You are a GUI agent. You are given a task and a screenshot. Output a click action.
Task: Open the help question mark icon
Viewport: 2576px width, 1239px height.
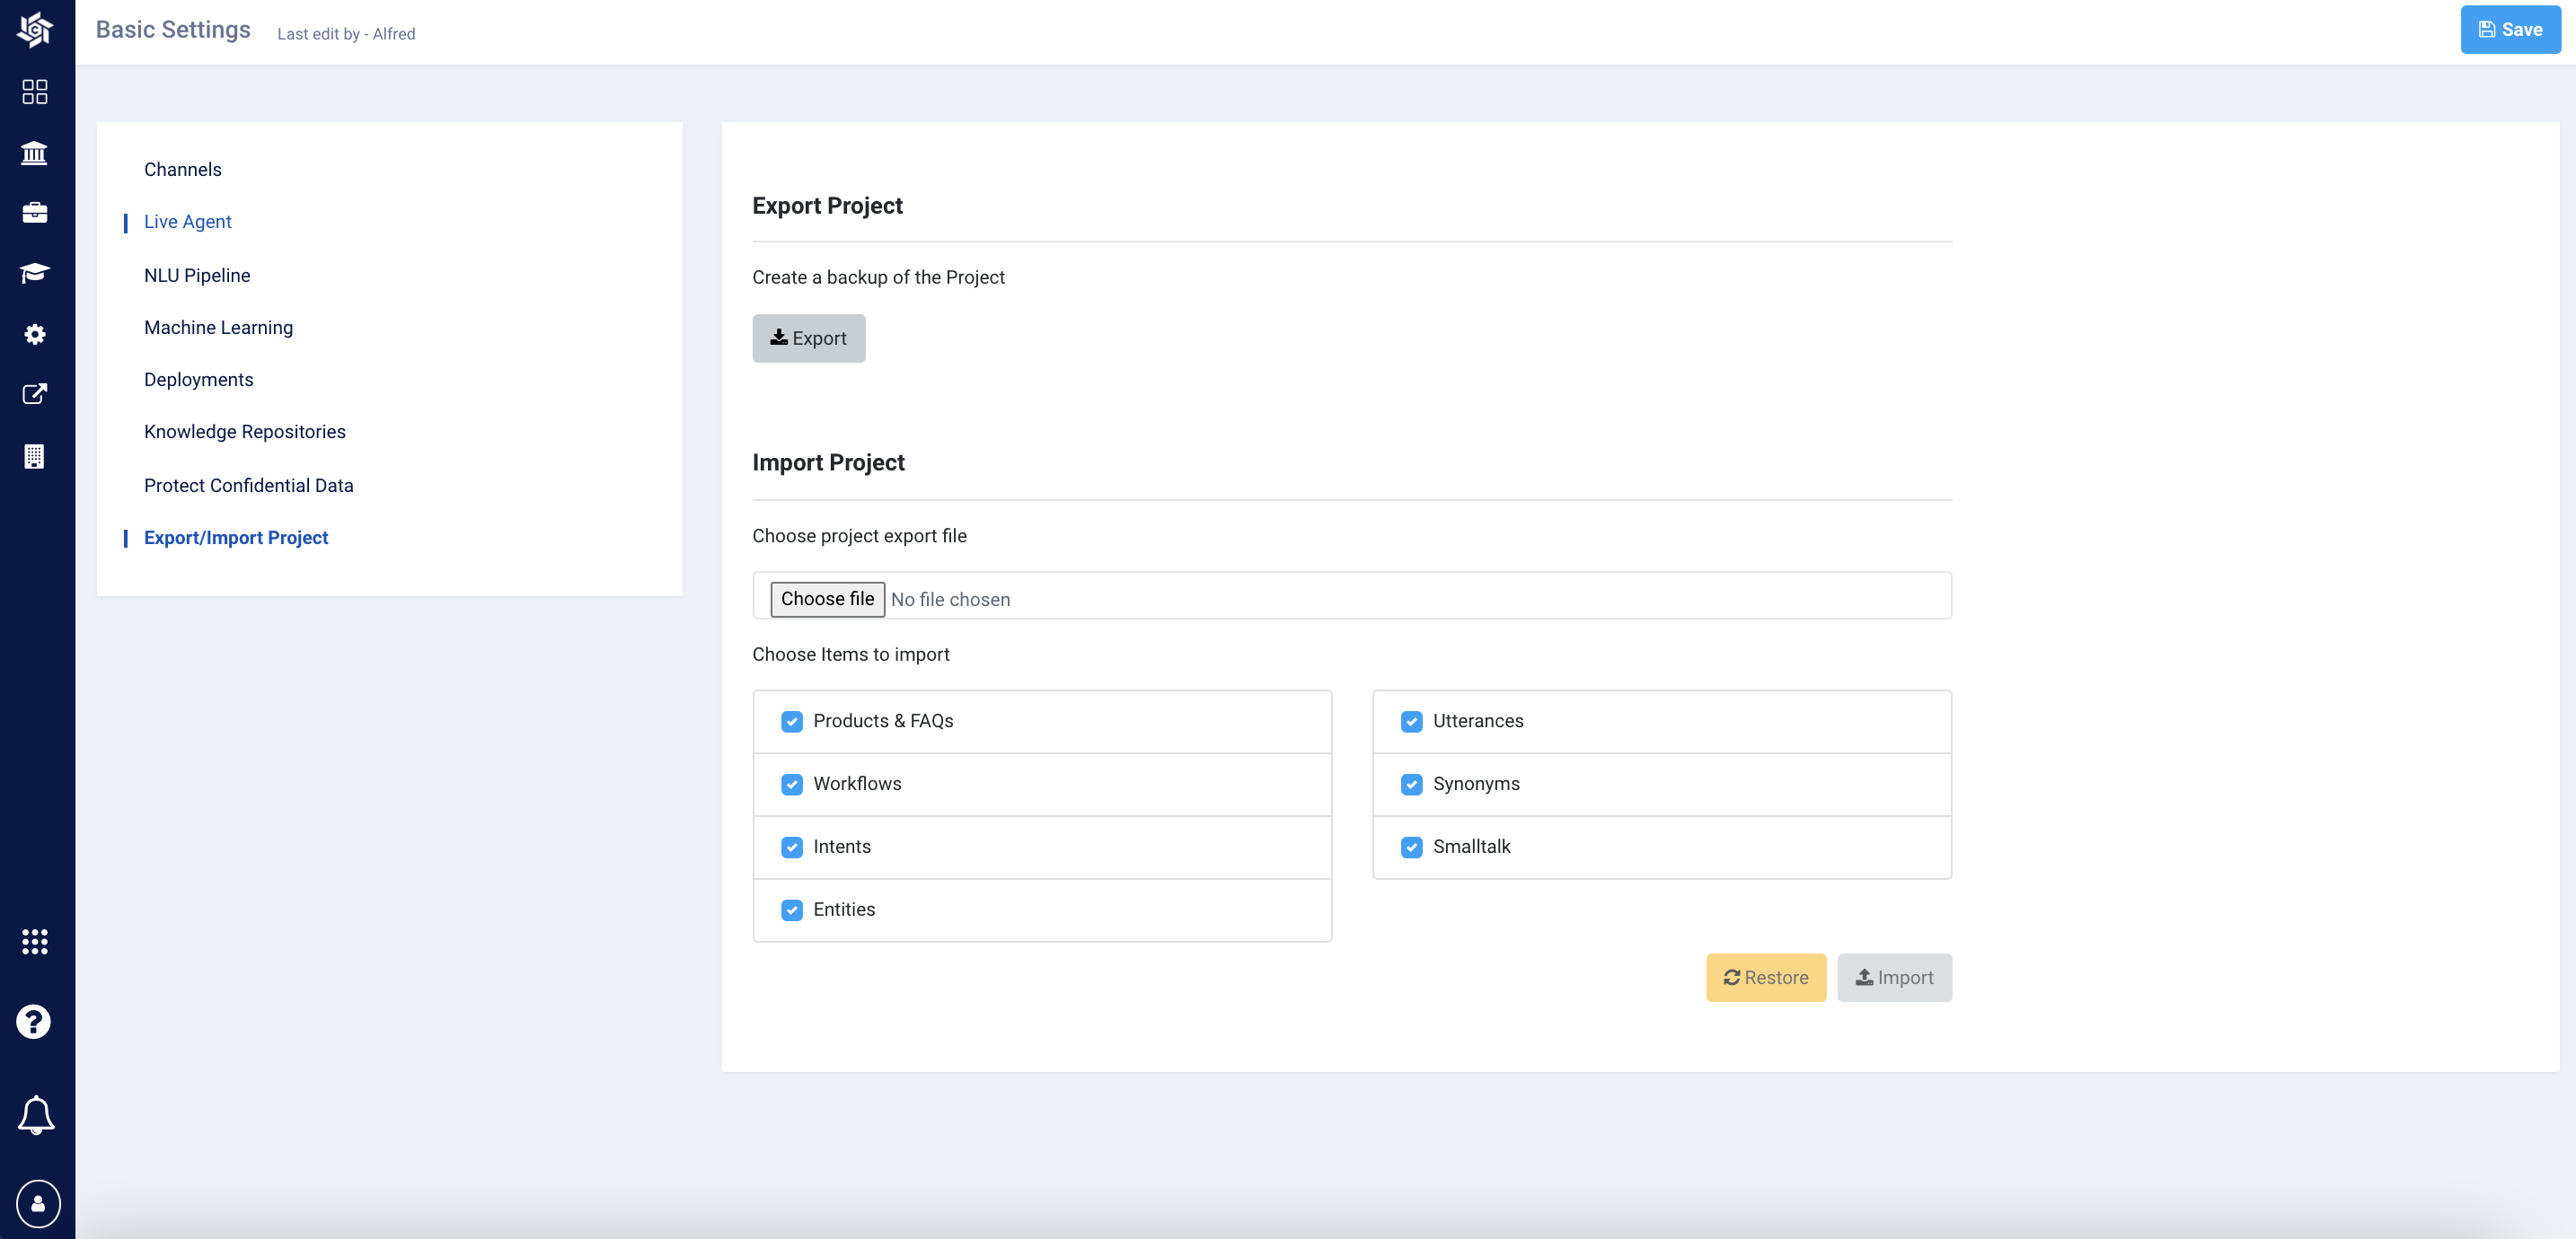(x=35, y=1021)
